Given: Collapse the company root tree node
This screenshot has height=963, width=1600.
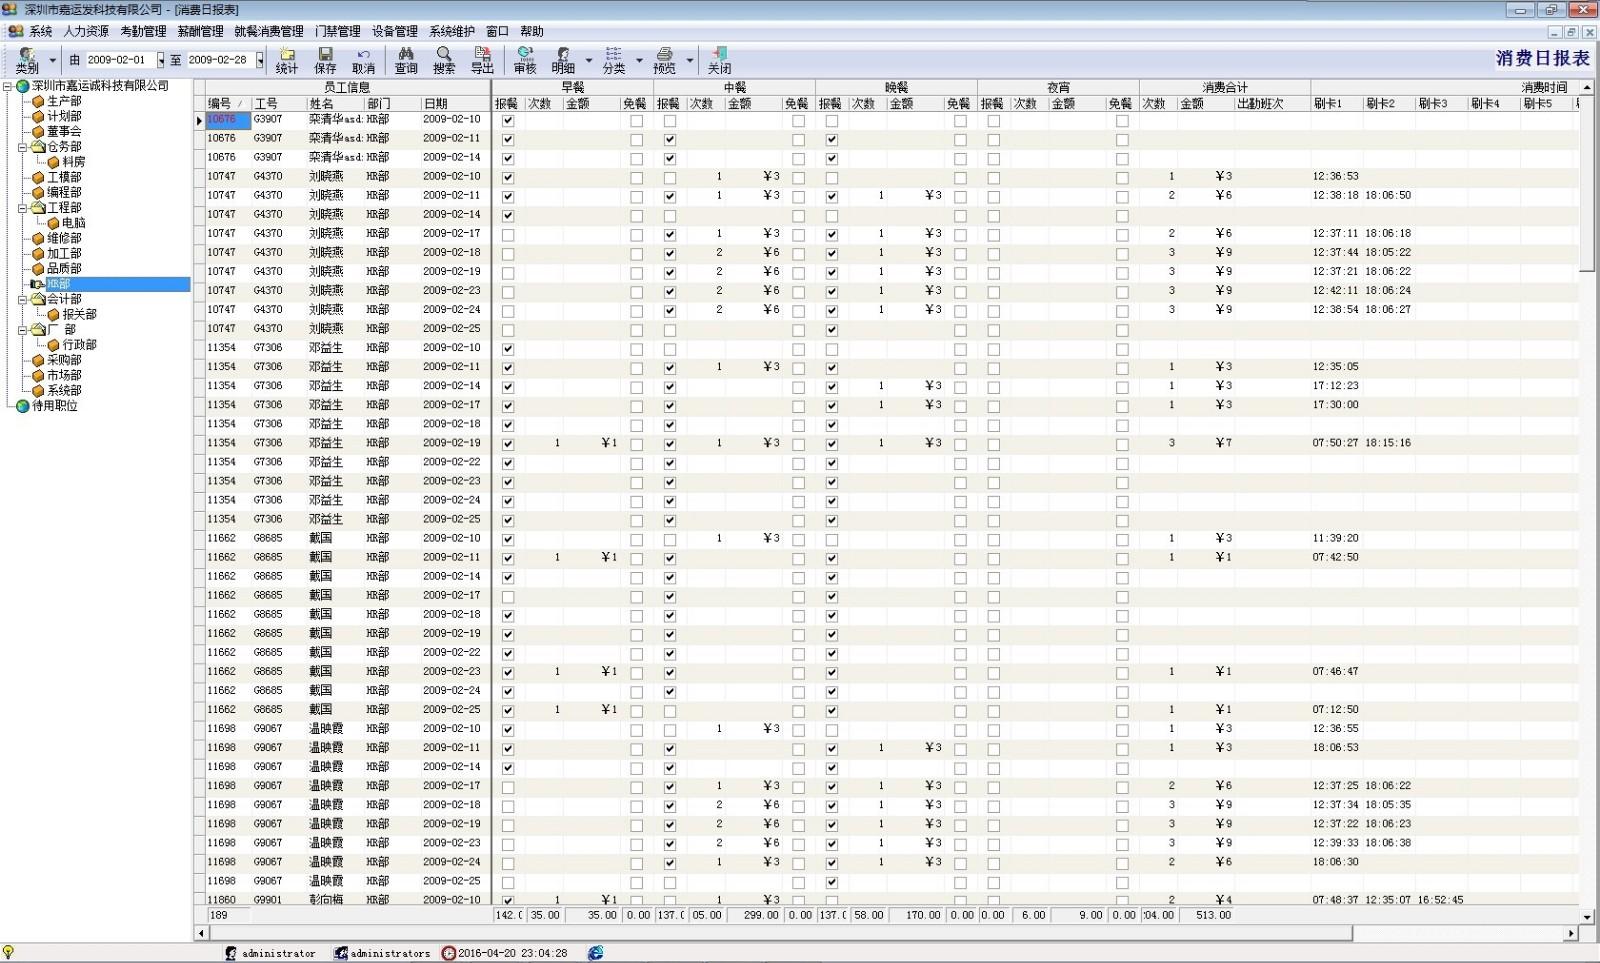Looking at the screenshot, I should 7,86.
